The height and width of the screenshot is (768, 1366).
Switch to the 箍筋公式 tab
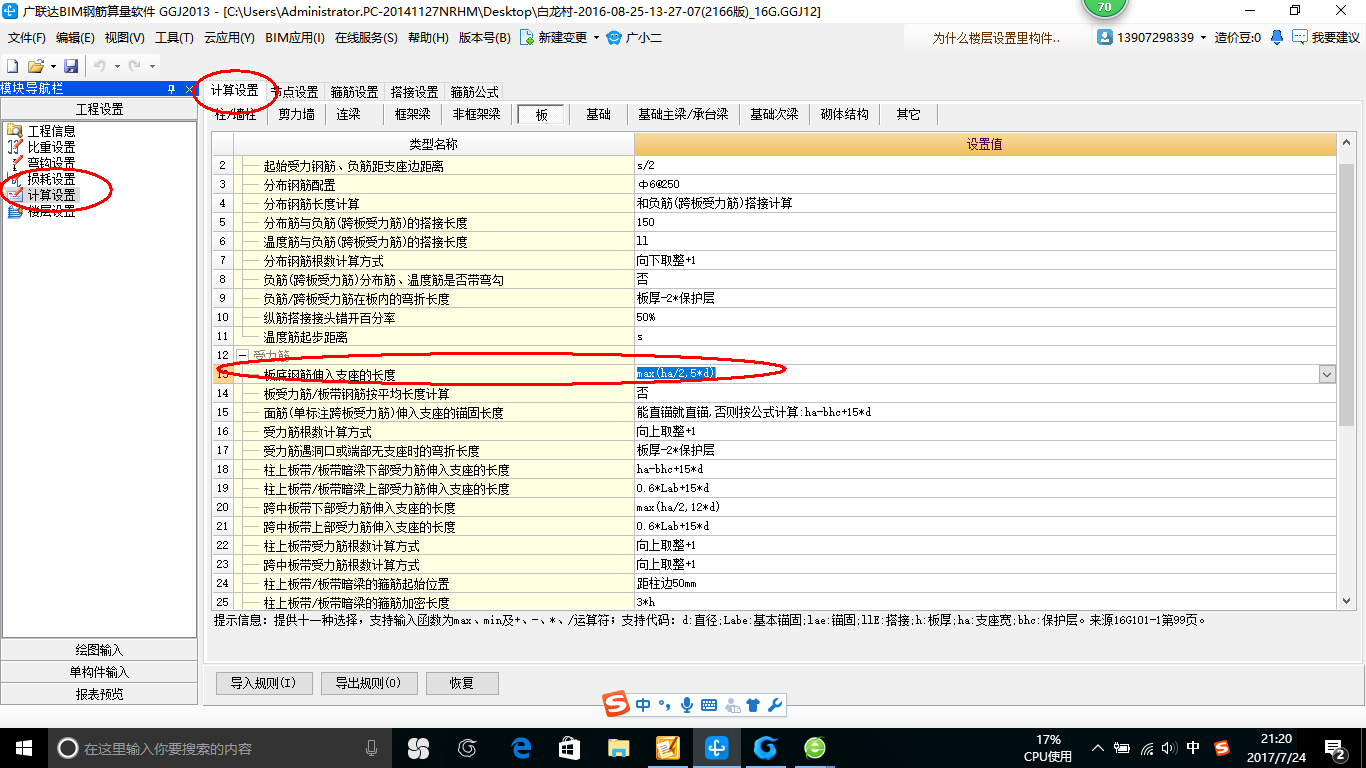coord(475,92)
